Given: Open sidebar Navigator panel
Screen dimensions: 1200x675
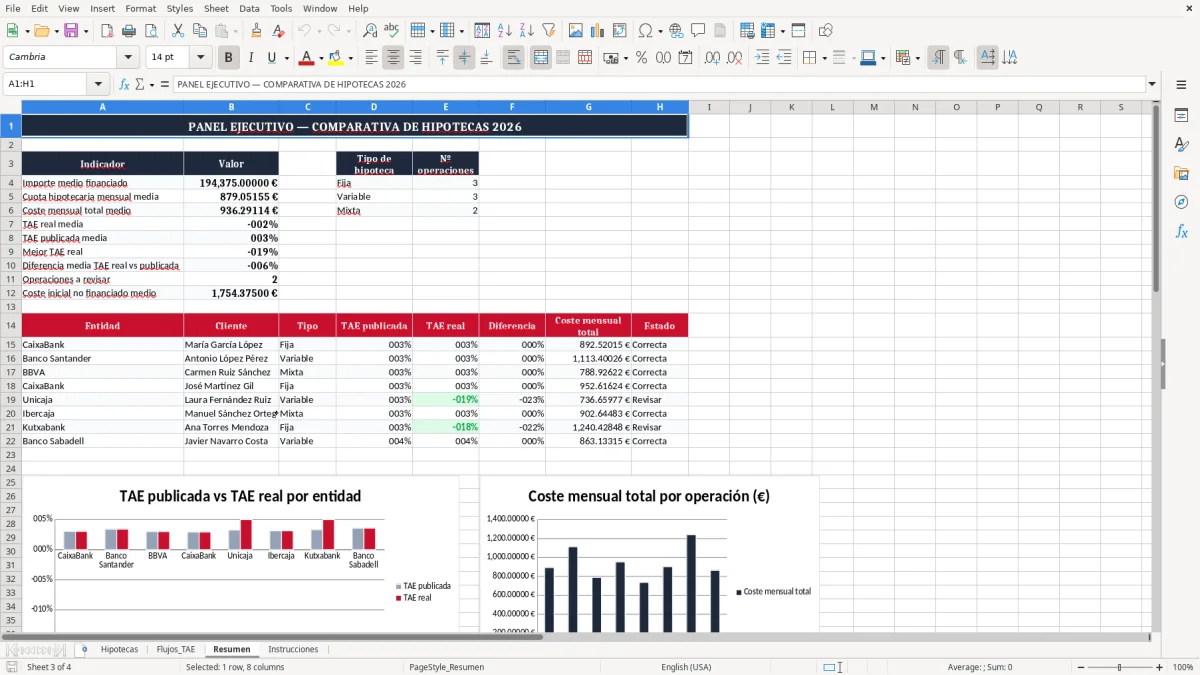Looking at the screenshot, I should pos(1181,202).
